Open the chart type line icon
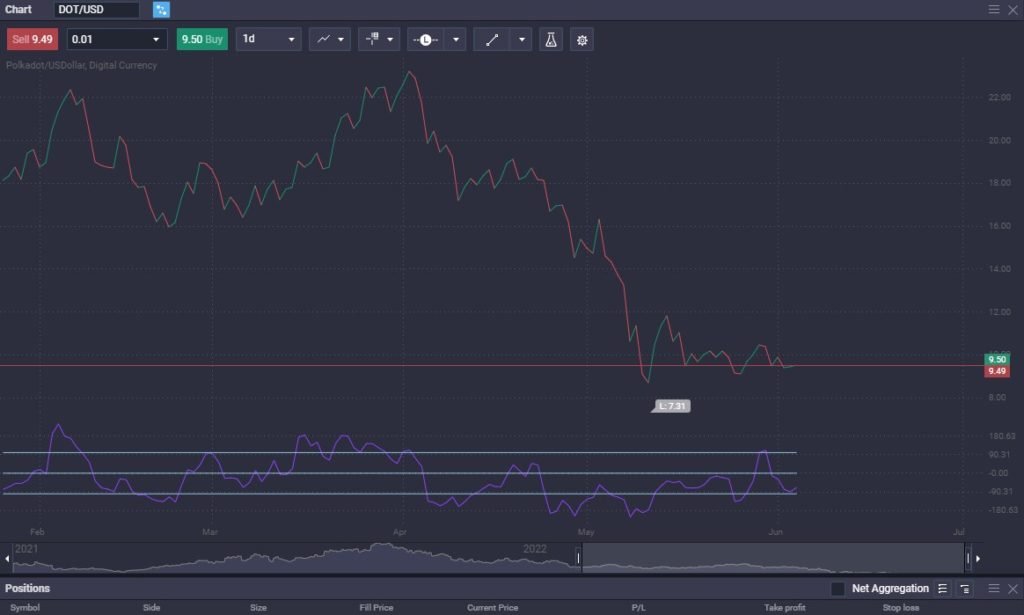Viewport: 1024px width, 615px height. tap(329, 40)
